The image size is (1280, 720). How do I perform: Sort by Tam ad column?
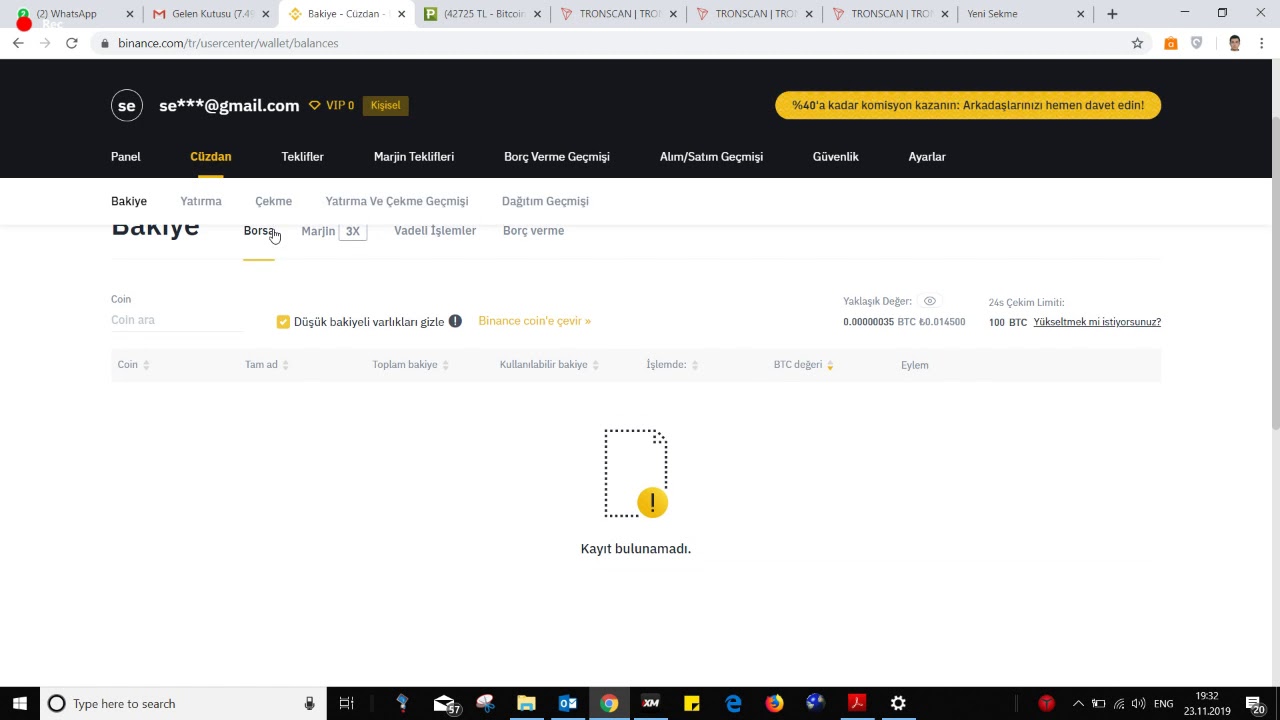tap(285, 365)
